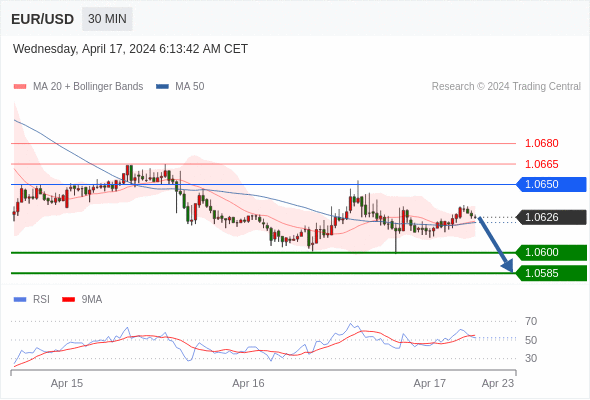
Task: Toggle the MA 50 legend entry
Action: point(180,87)
